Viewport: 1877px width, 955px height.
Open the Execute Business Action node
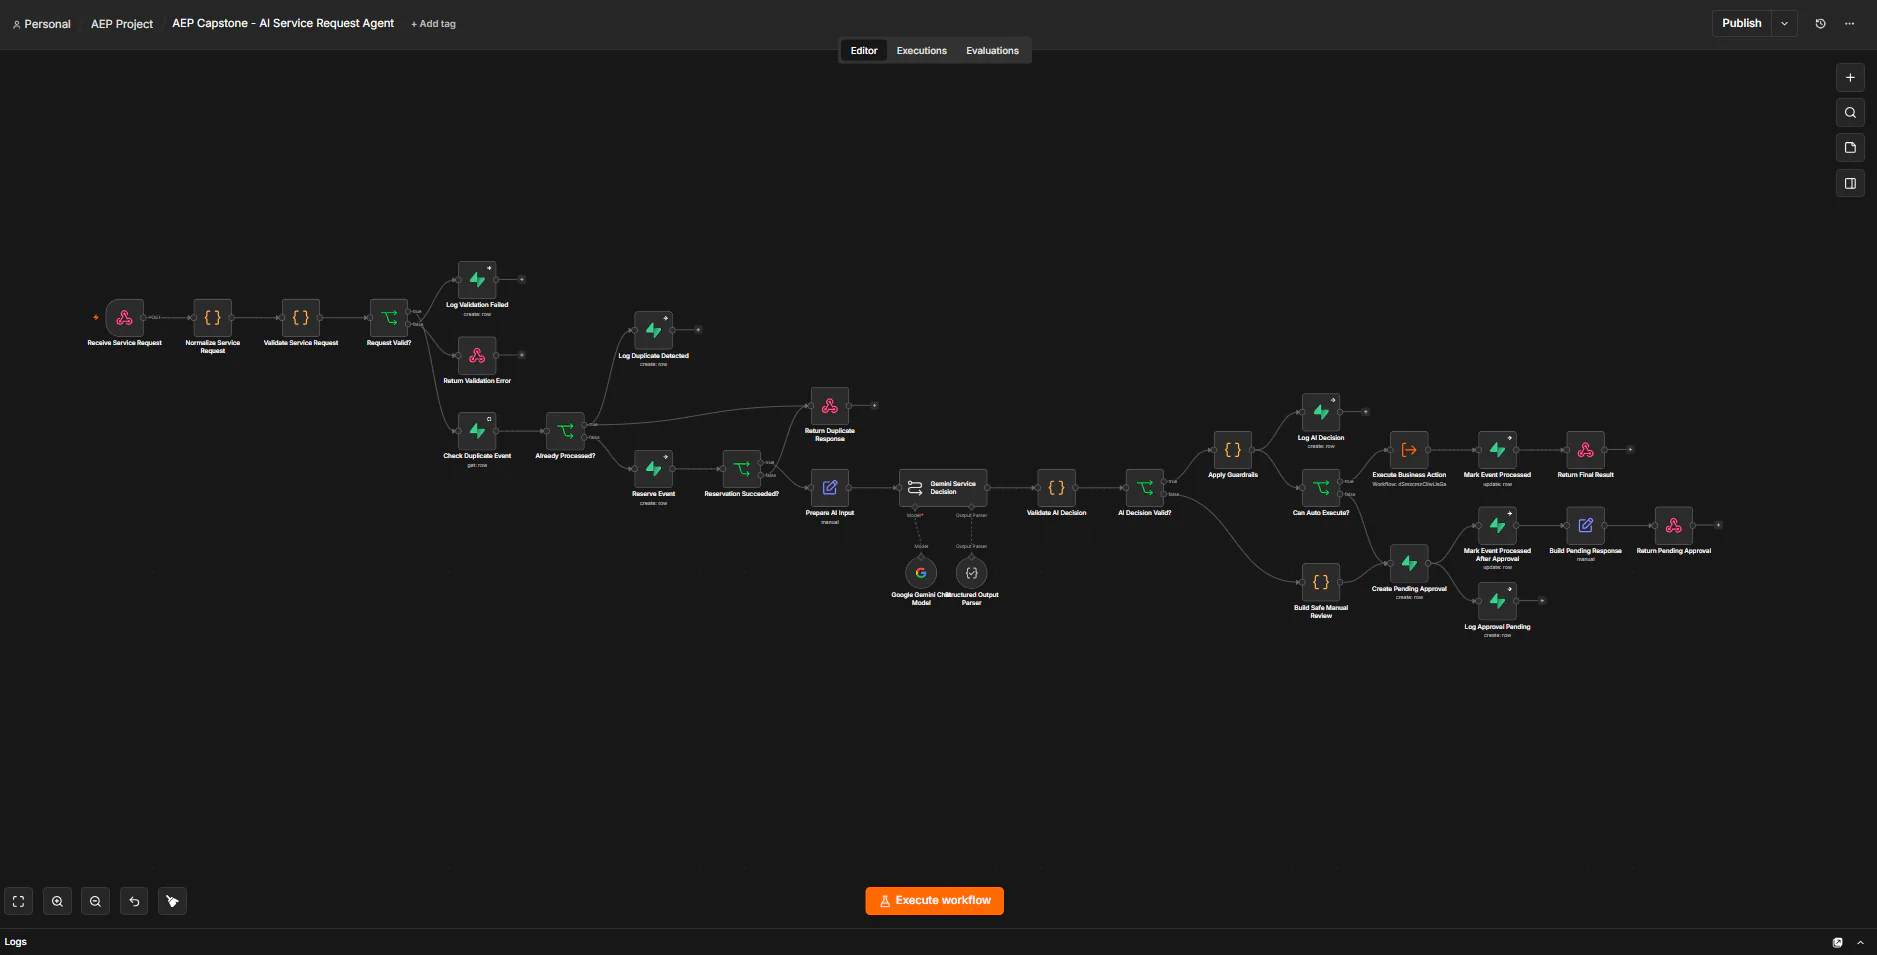click(x=1409, y=450)
